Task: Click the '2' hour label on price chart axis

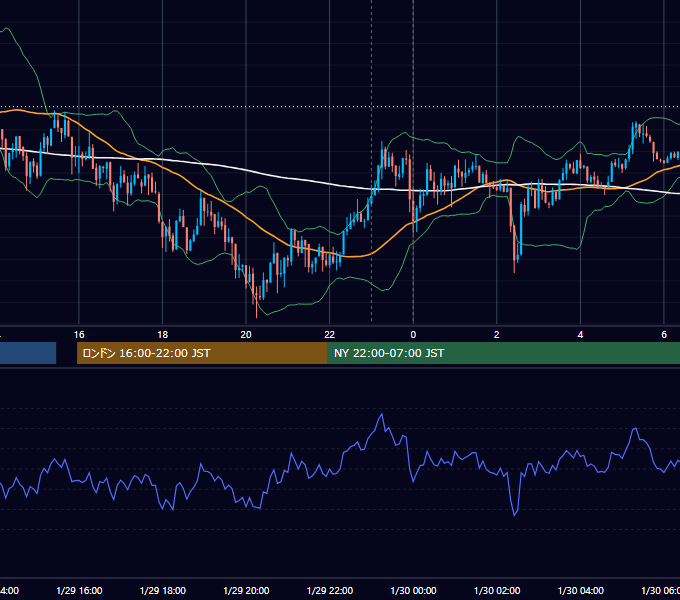Action: [497, 335]
